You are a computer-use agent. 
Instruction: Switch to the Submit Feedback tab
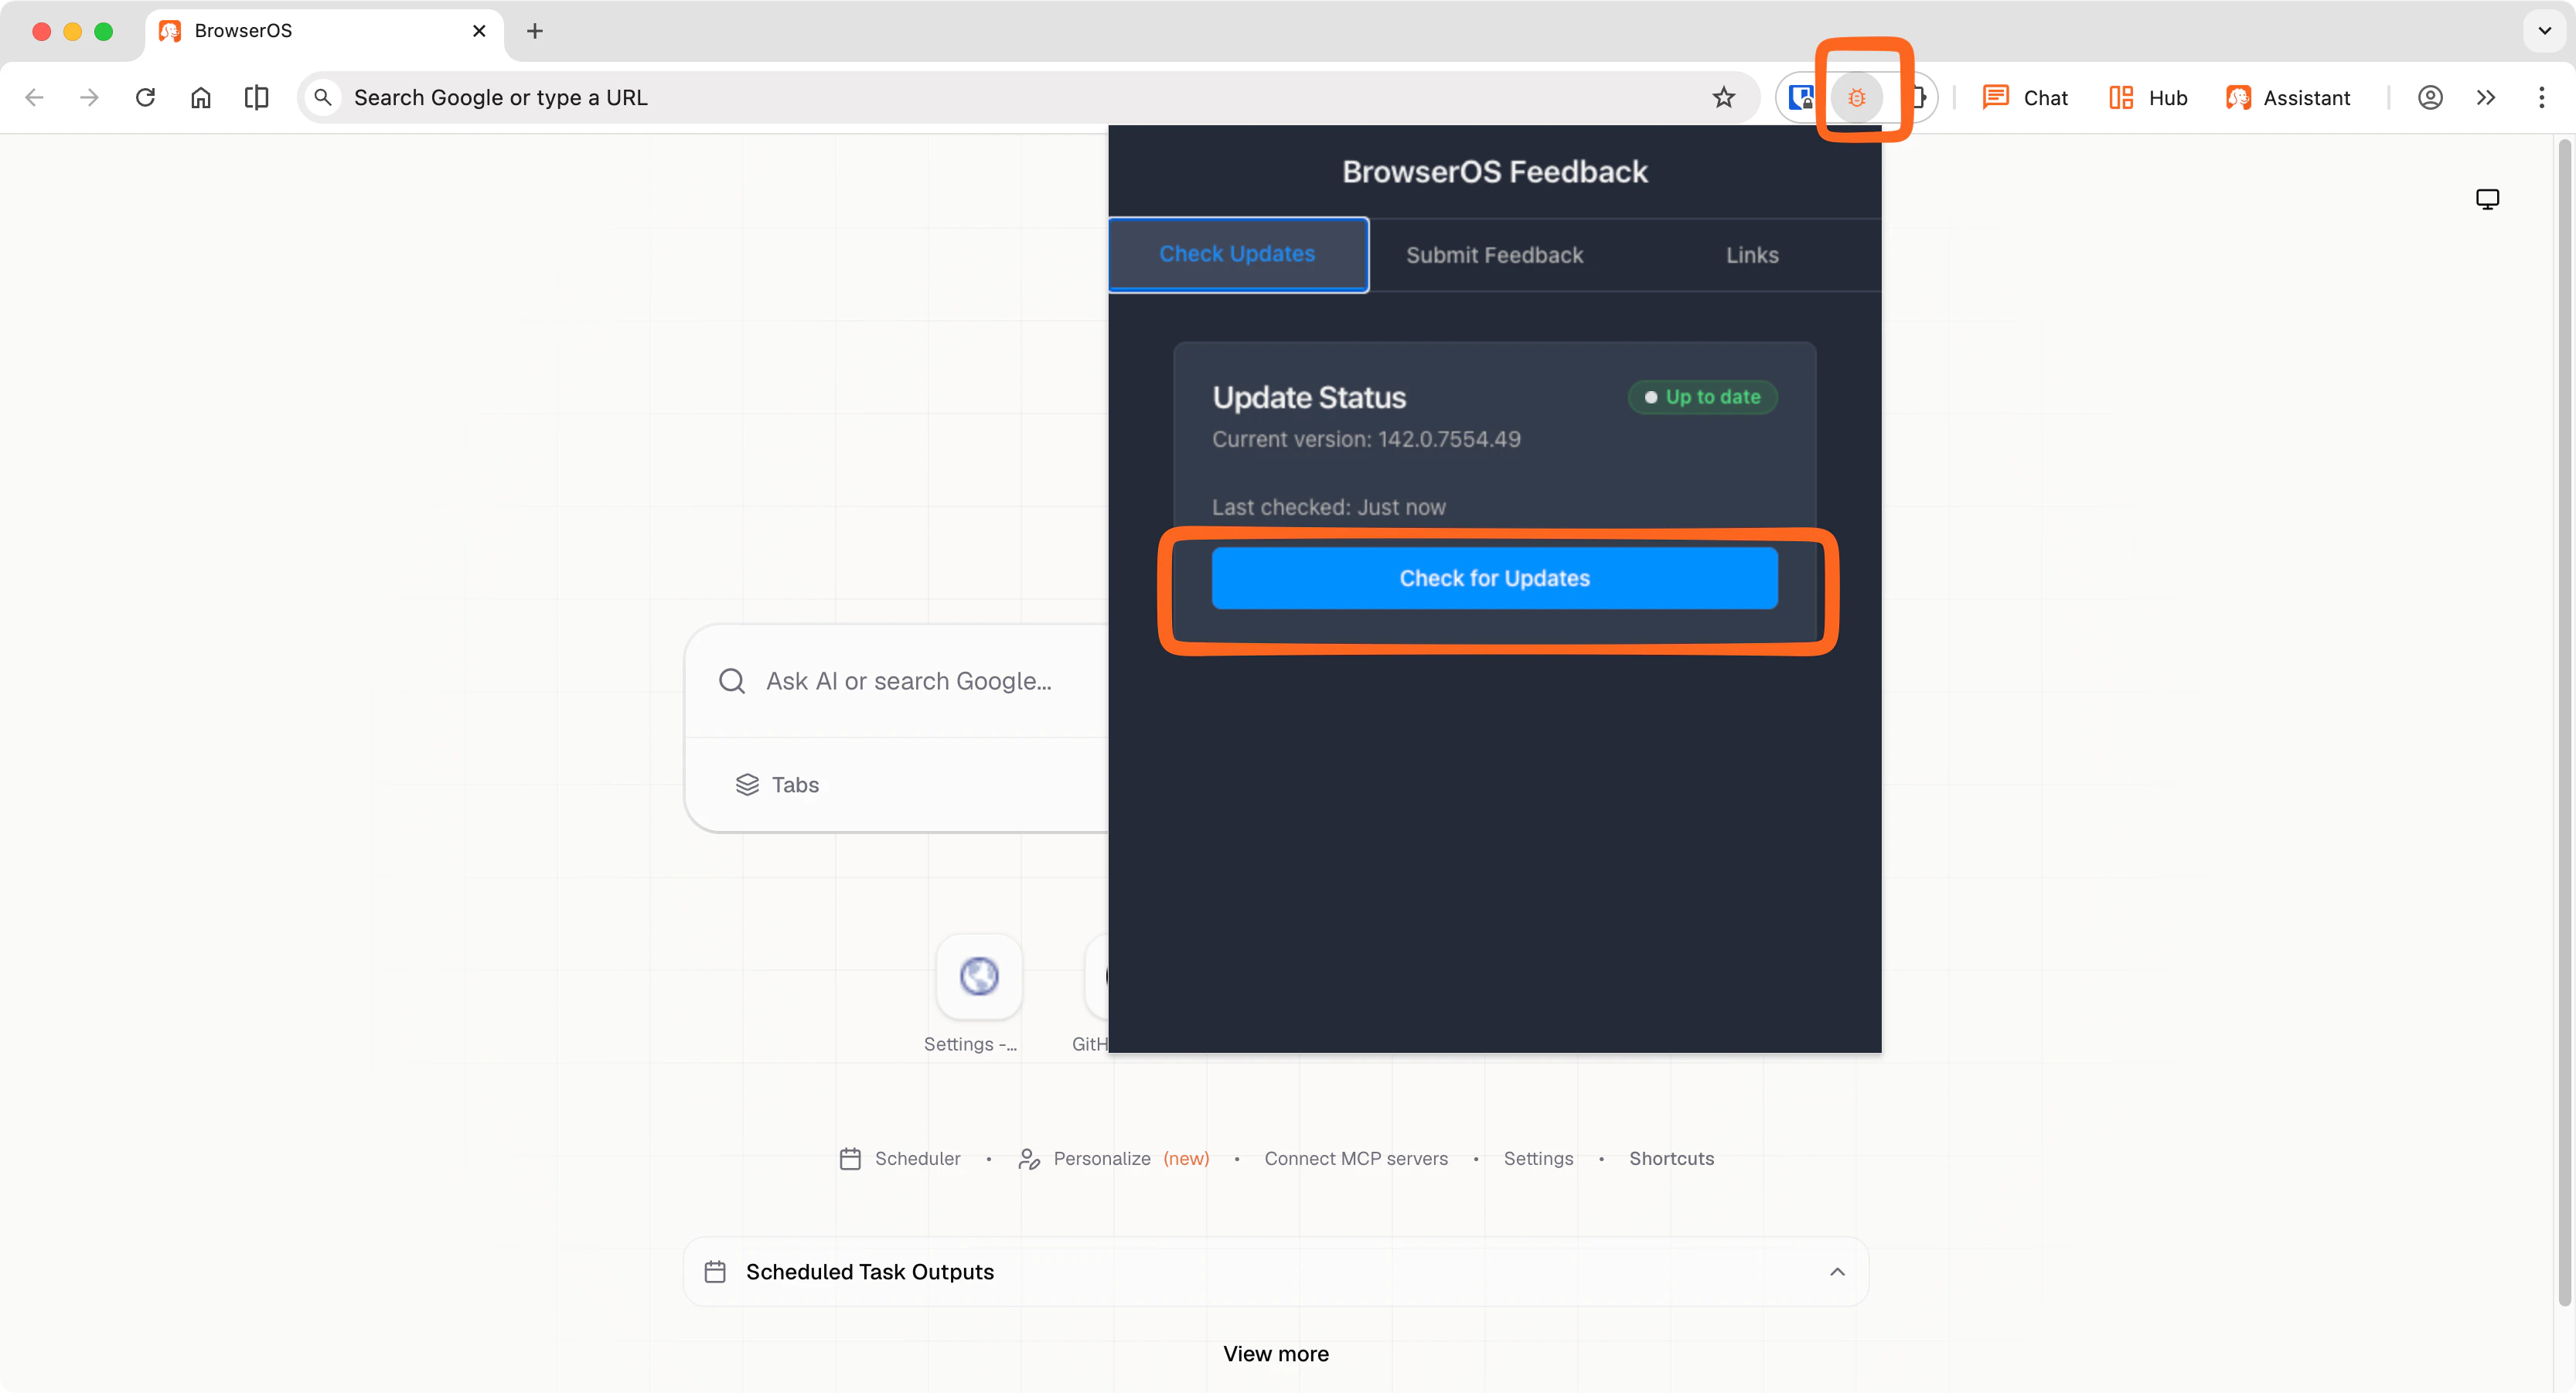[1493, 254]
